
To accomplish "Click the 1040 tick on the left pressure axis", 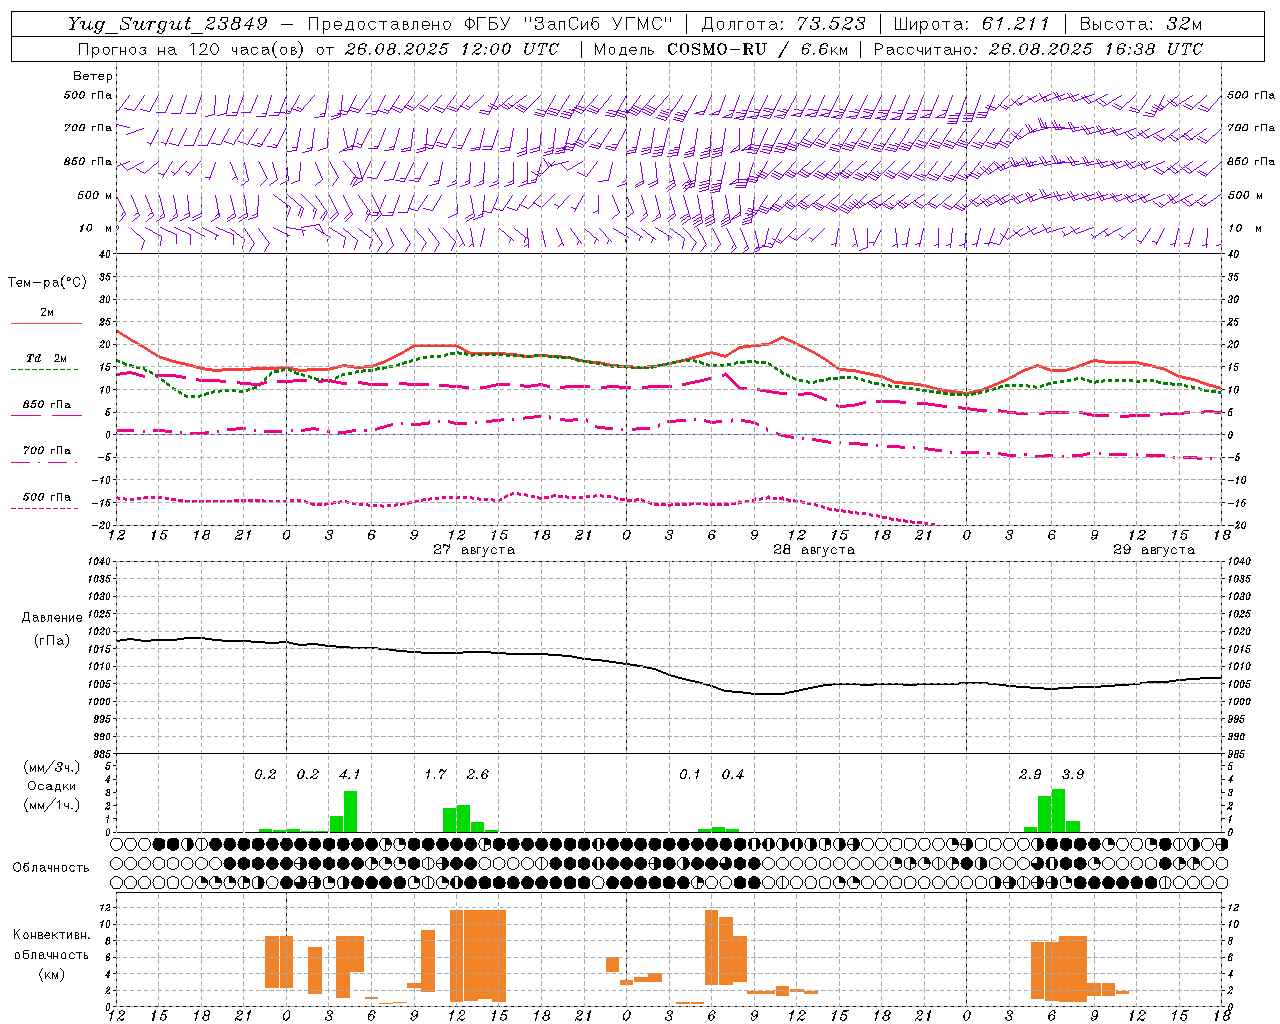I will tap(100, 562).
